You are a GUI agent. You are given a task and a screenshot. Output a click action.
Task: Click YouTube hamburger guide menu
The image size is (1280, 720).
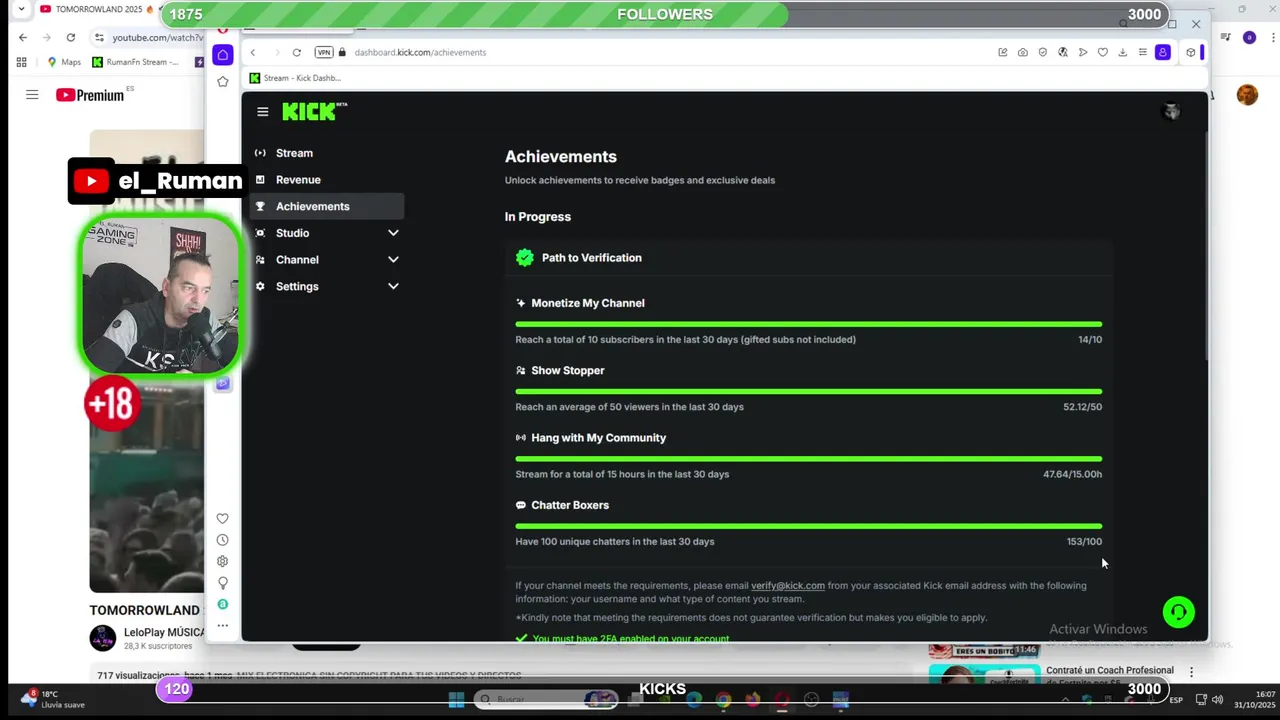32,95
